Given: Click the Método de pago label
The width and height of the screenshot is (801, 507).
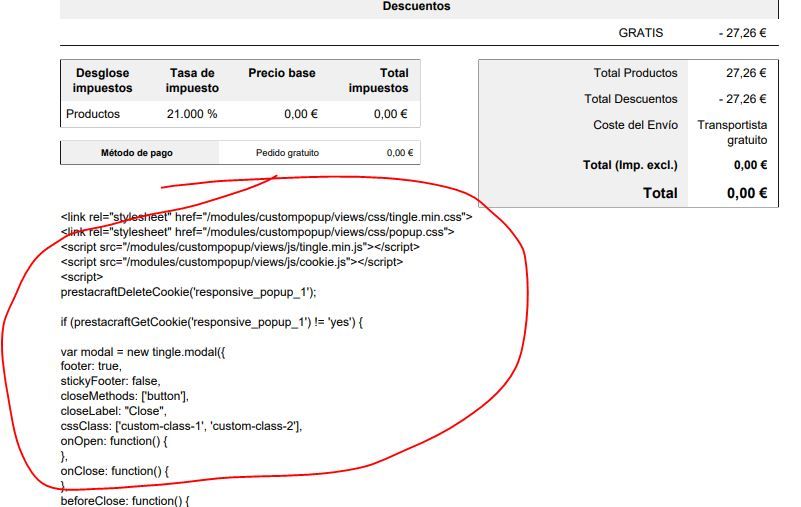Looking at the screenshot, I should coord(137,153).
